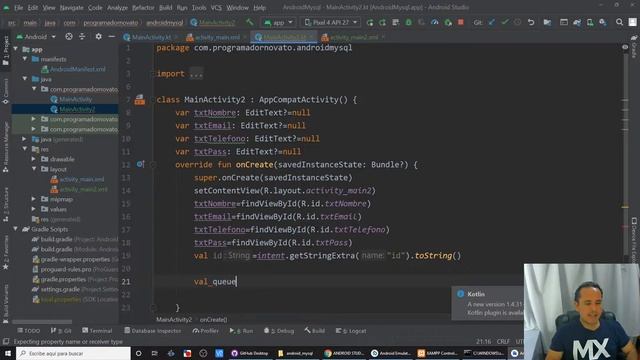640x360 pixels.
Task: Open the Android project view dropdown
Action: 36,37
